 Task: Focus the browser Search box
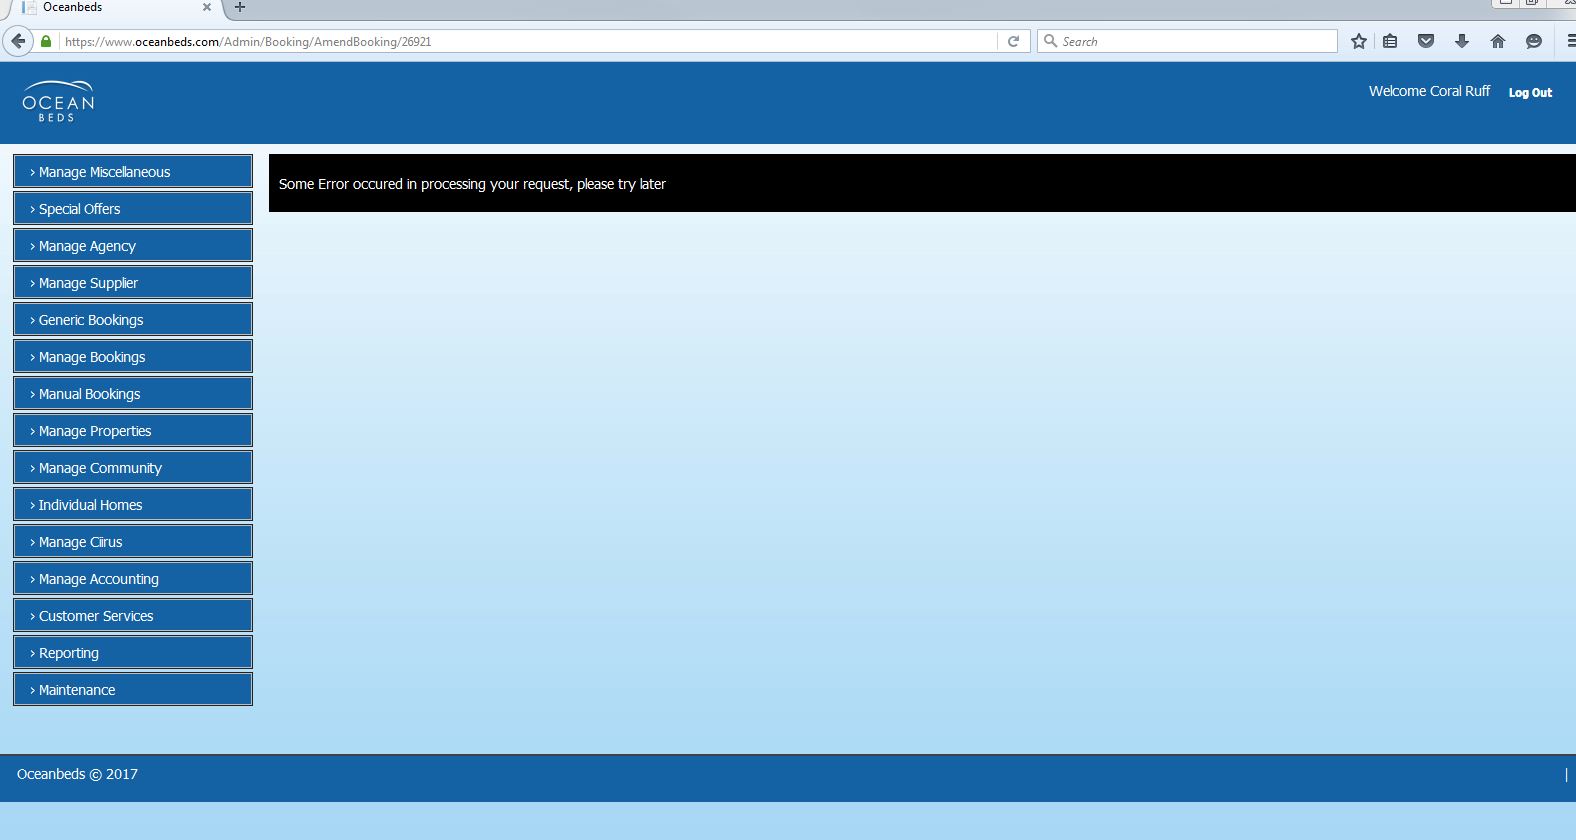pos(1187,41)
